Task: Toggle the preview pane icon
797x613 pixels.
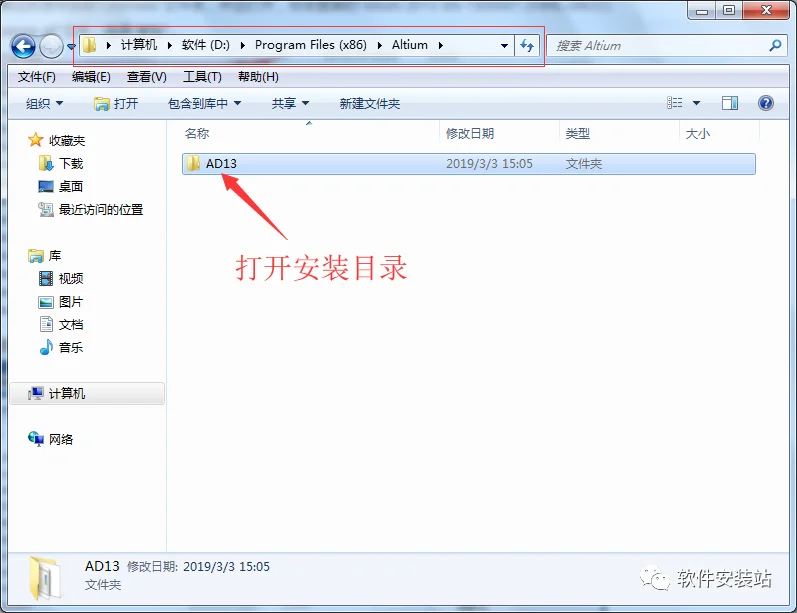Action: click(730, 103)
